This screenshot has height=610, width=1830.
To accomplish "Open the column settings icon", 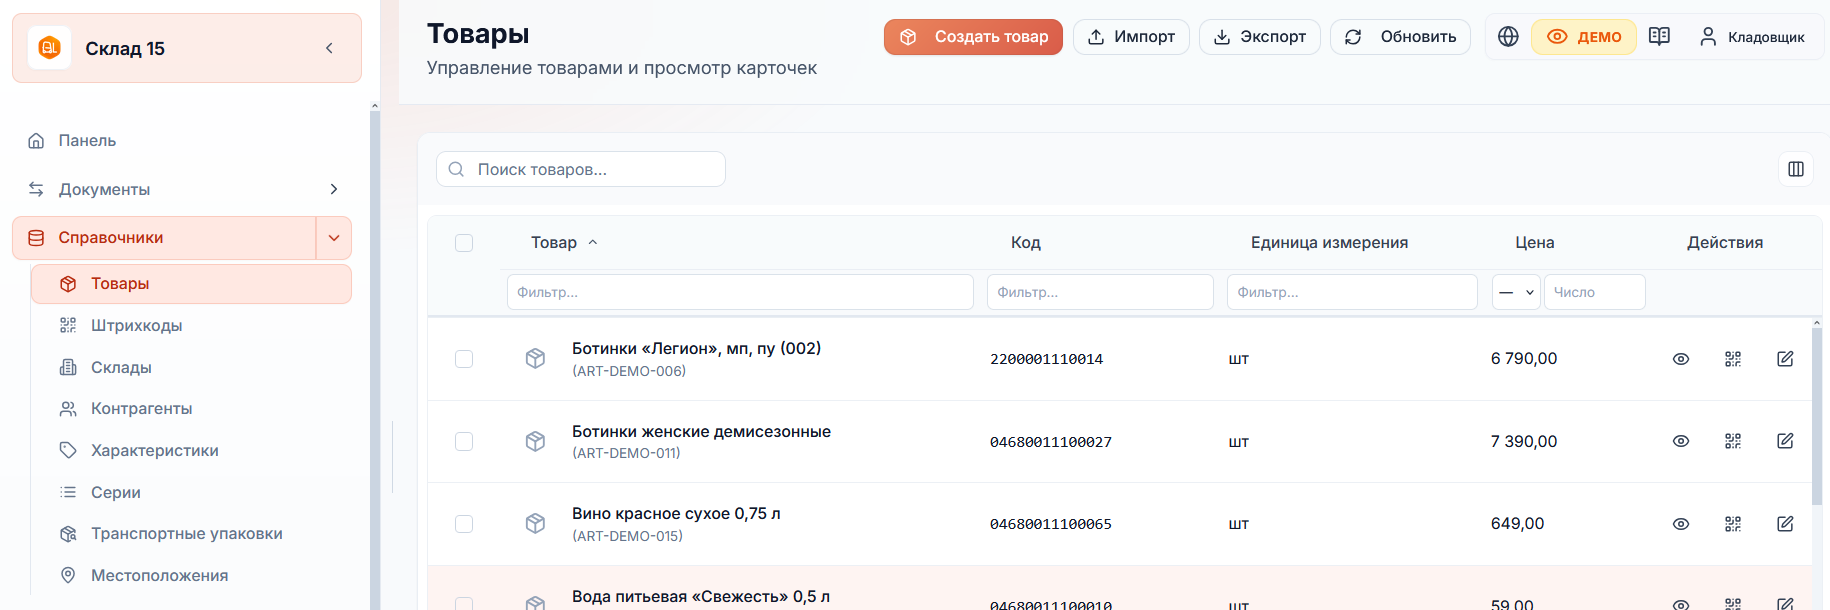I will tap(1796, 169).
